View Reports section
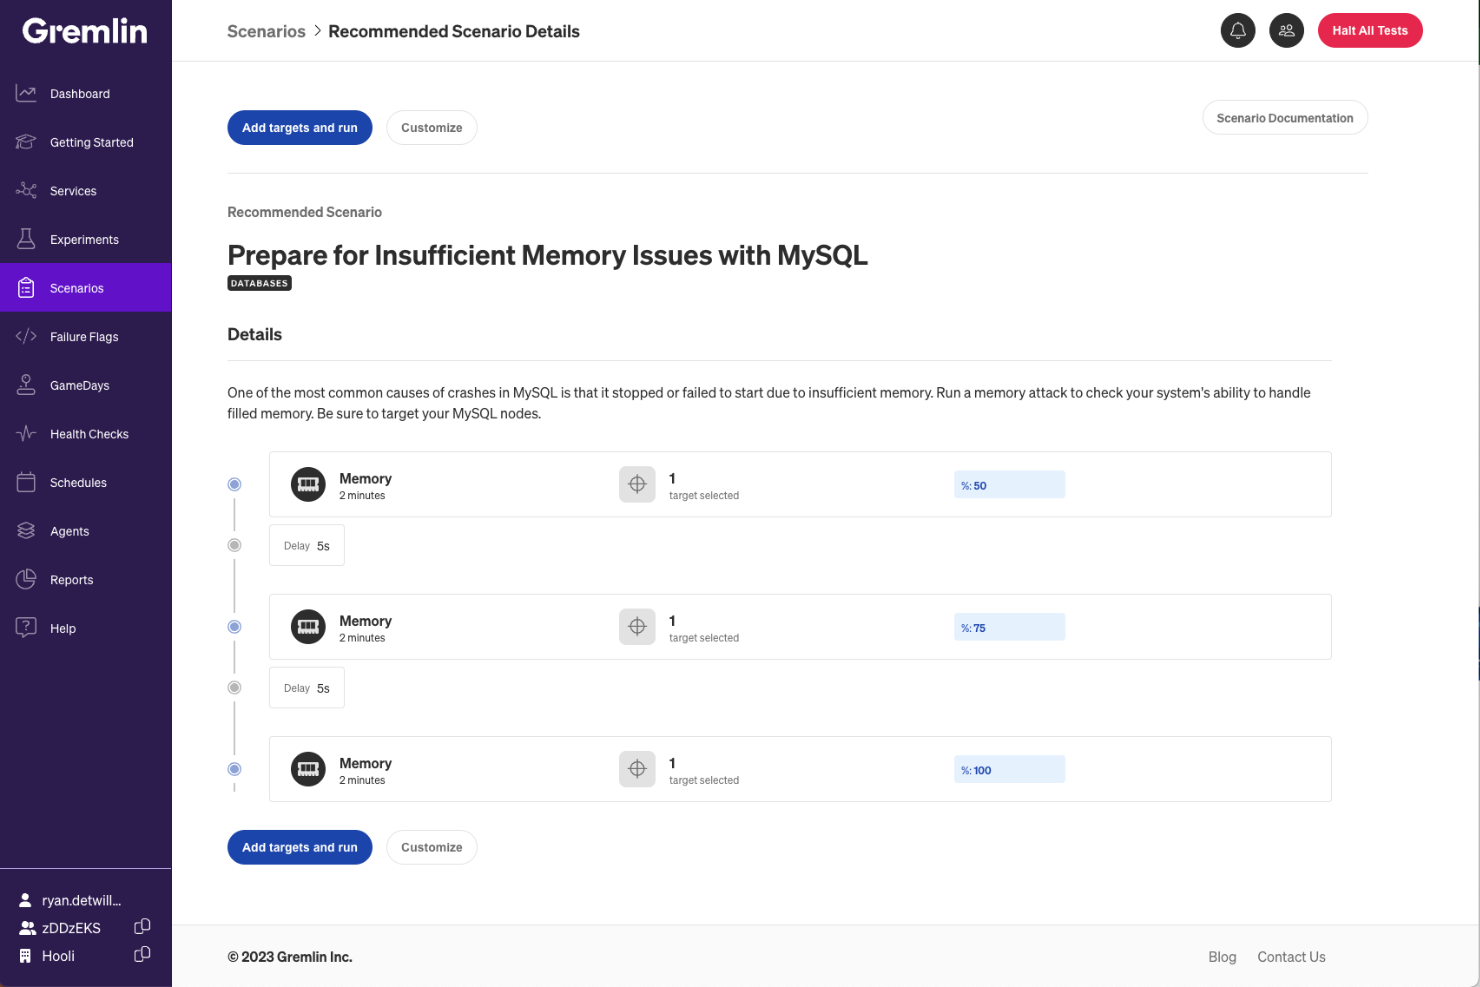 [72, 580]
